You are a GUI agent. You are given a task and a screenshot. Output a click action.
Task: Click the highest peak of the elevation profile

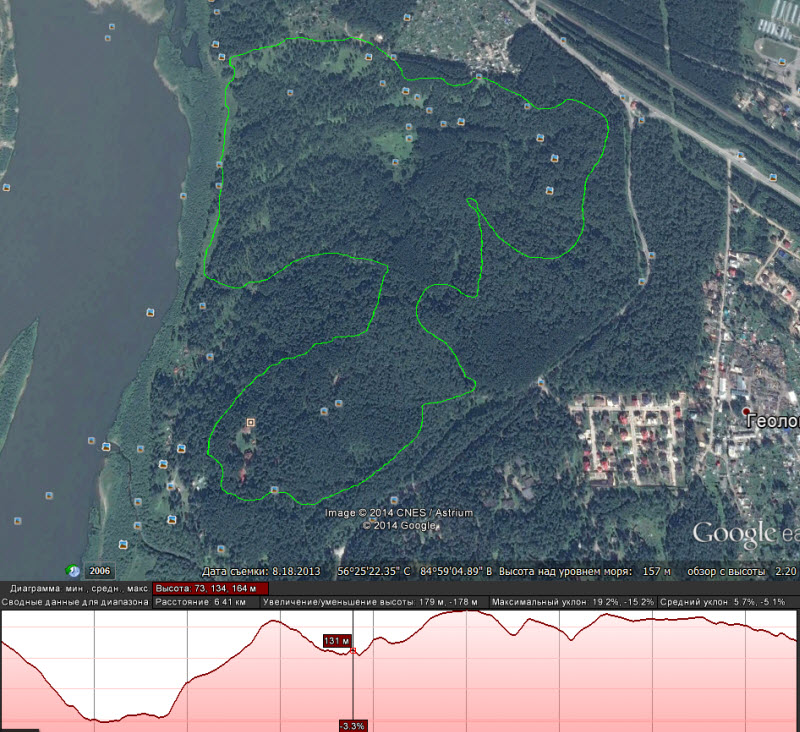(x=467, y=611)
